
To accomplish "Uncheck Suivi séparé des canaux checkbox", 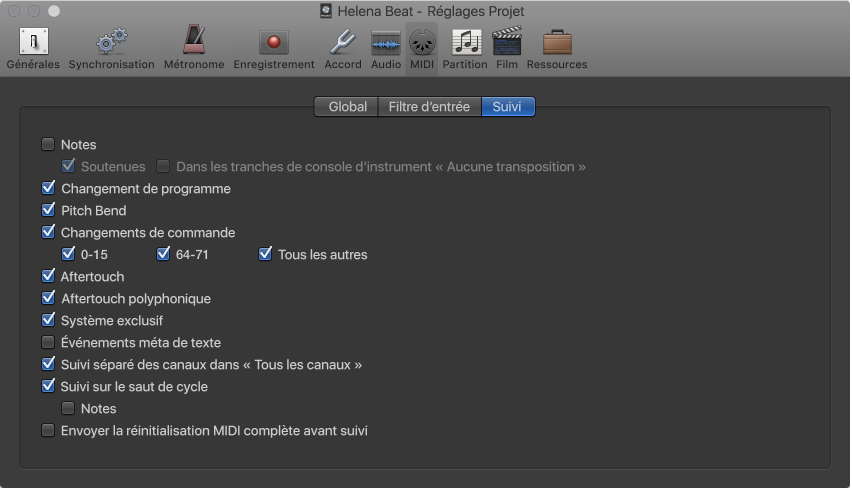I will point(48,364).
